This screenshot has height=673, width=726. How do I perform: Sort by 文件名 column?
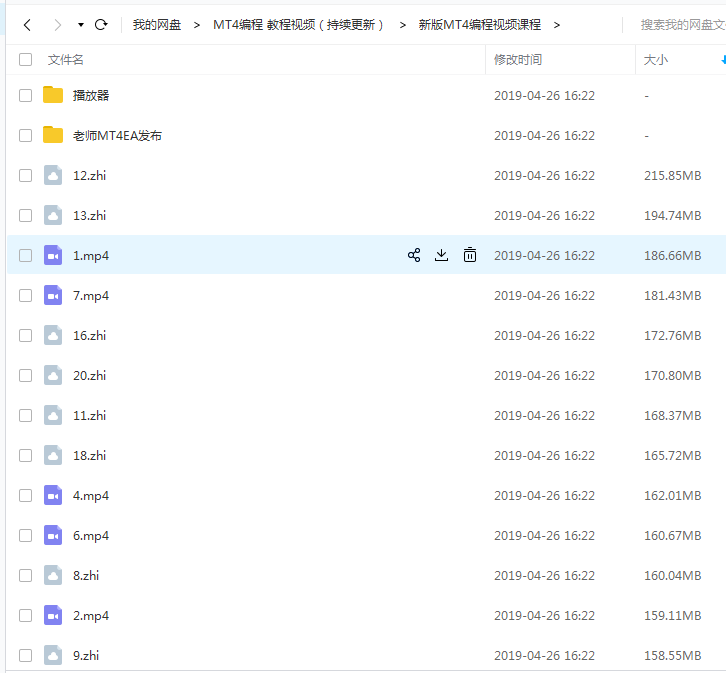65,60
